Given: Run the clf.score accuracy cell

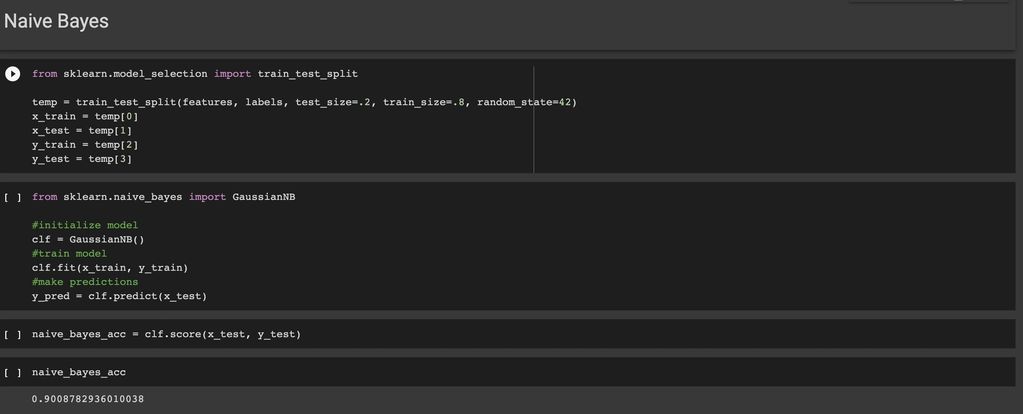Looking at the screenshot, I should click(13, 334).
